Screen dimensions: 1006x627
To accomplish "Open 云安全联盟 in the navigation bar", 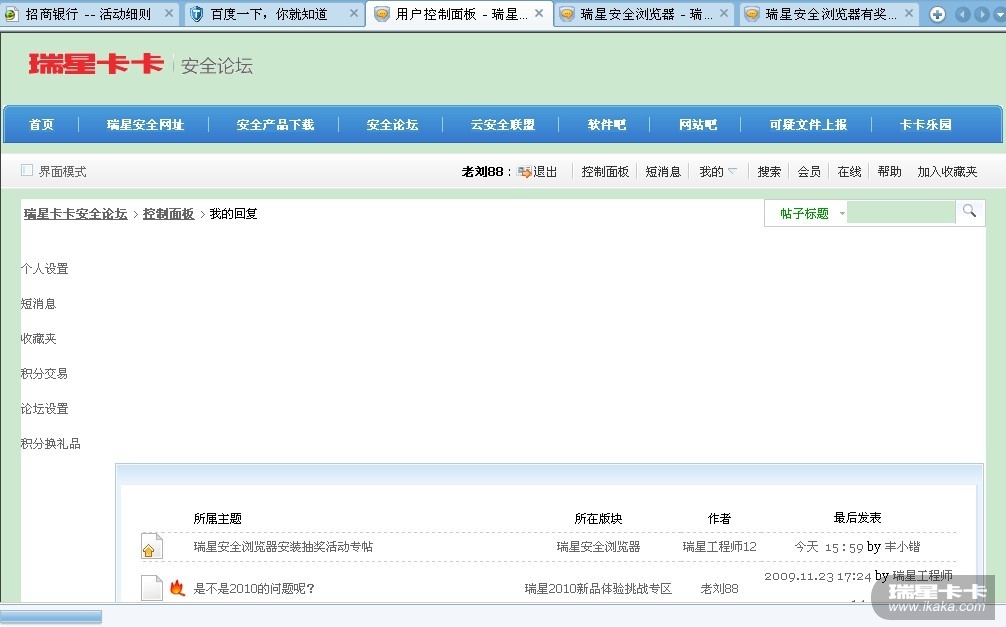I will (x=502, y=125).
